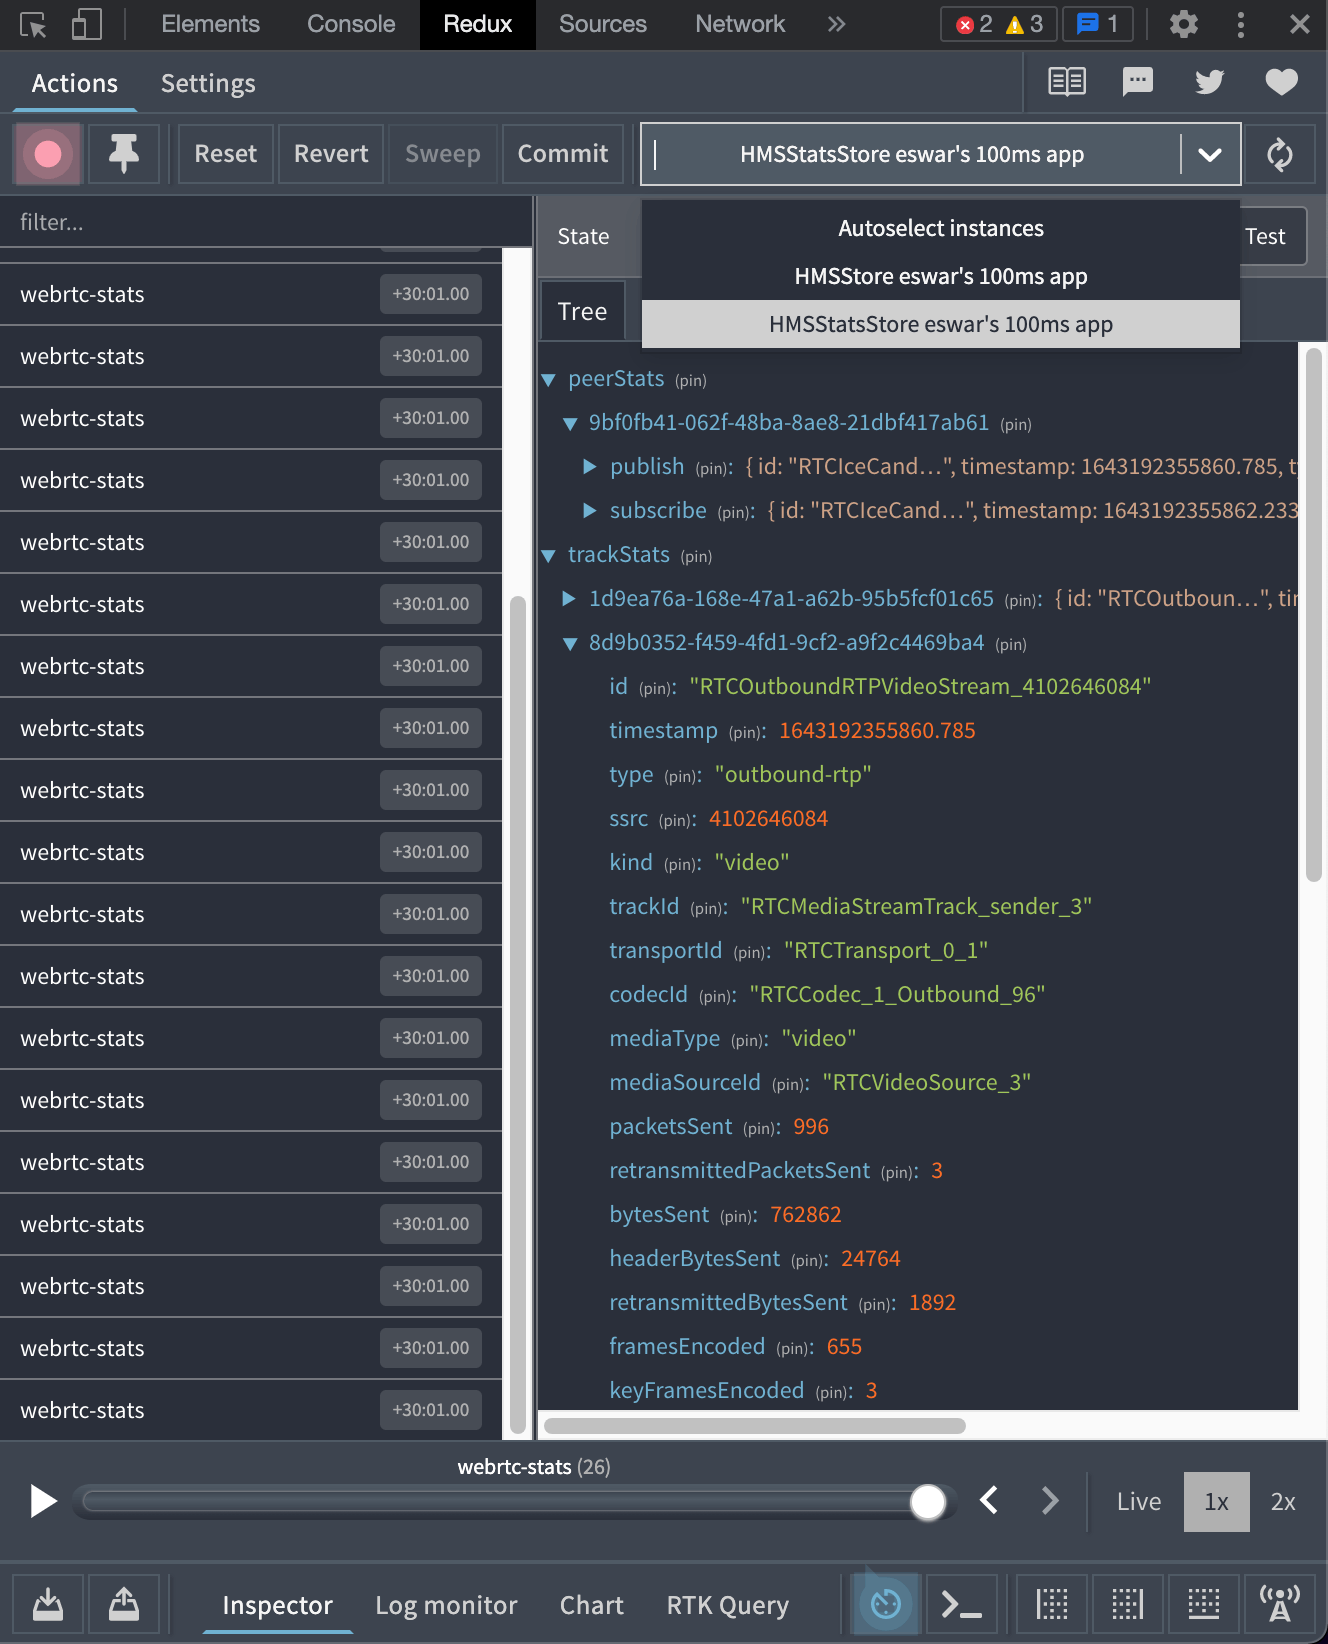Open the documentation book icon

1066,82
